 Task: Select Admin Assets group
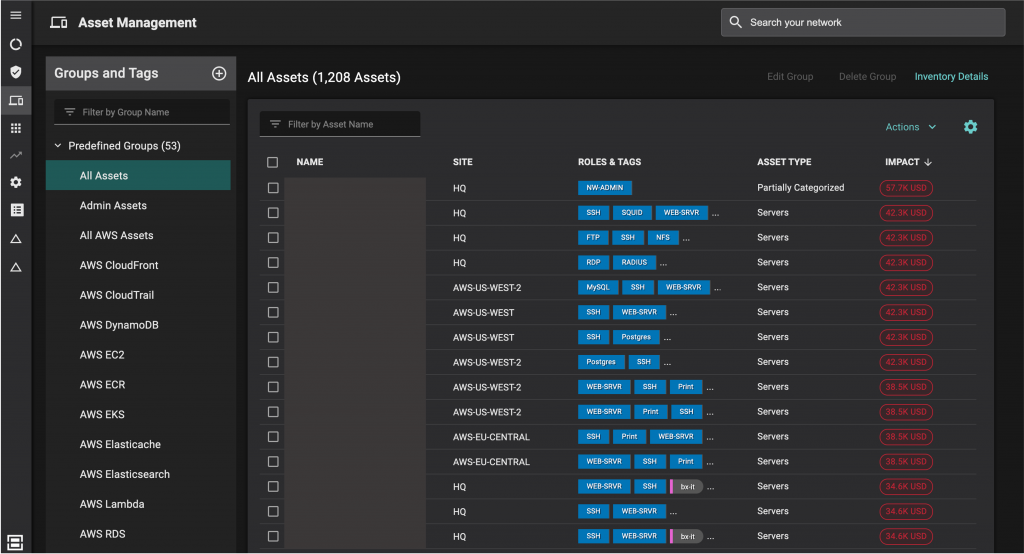click(113, 206)
